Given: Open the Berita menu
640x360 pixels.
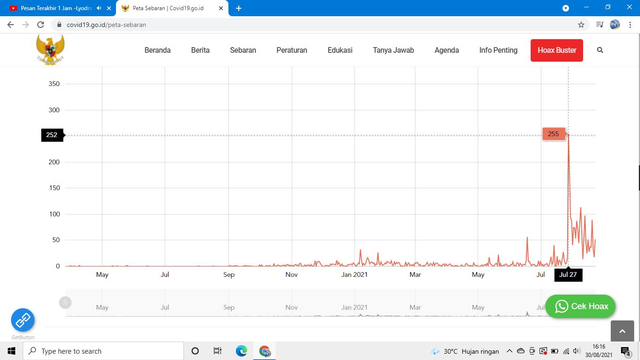Looking at the screenshot, I should coord(200,50).
